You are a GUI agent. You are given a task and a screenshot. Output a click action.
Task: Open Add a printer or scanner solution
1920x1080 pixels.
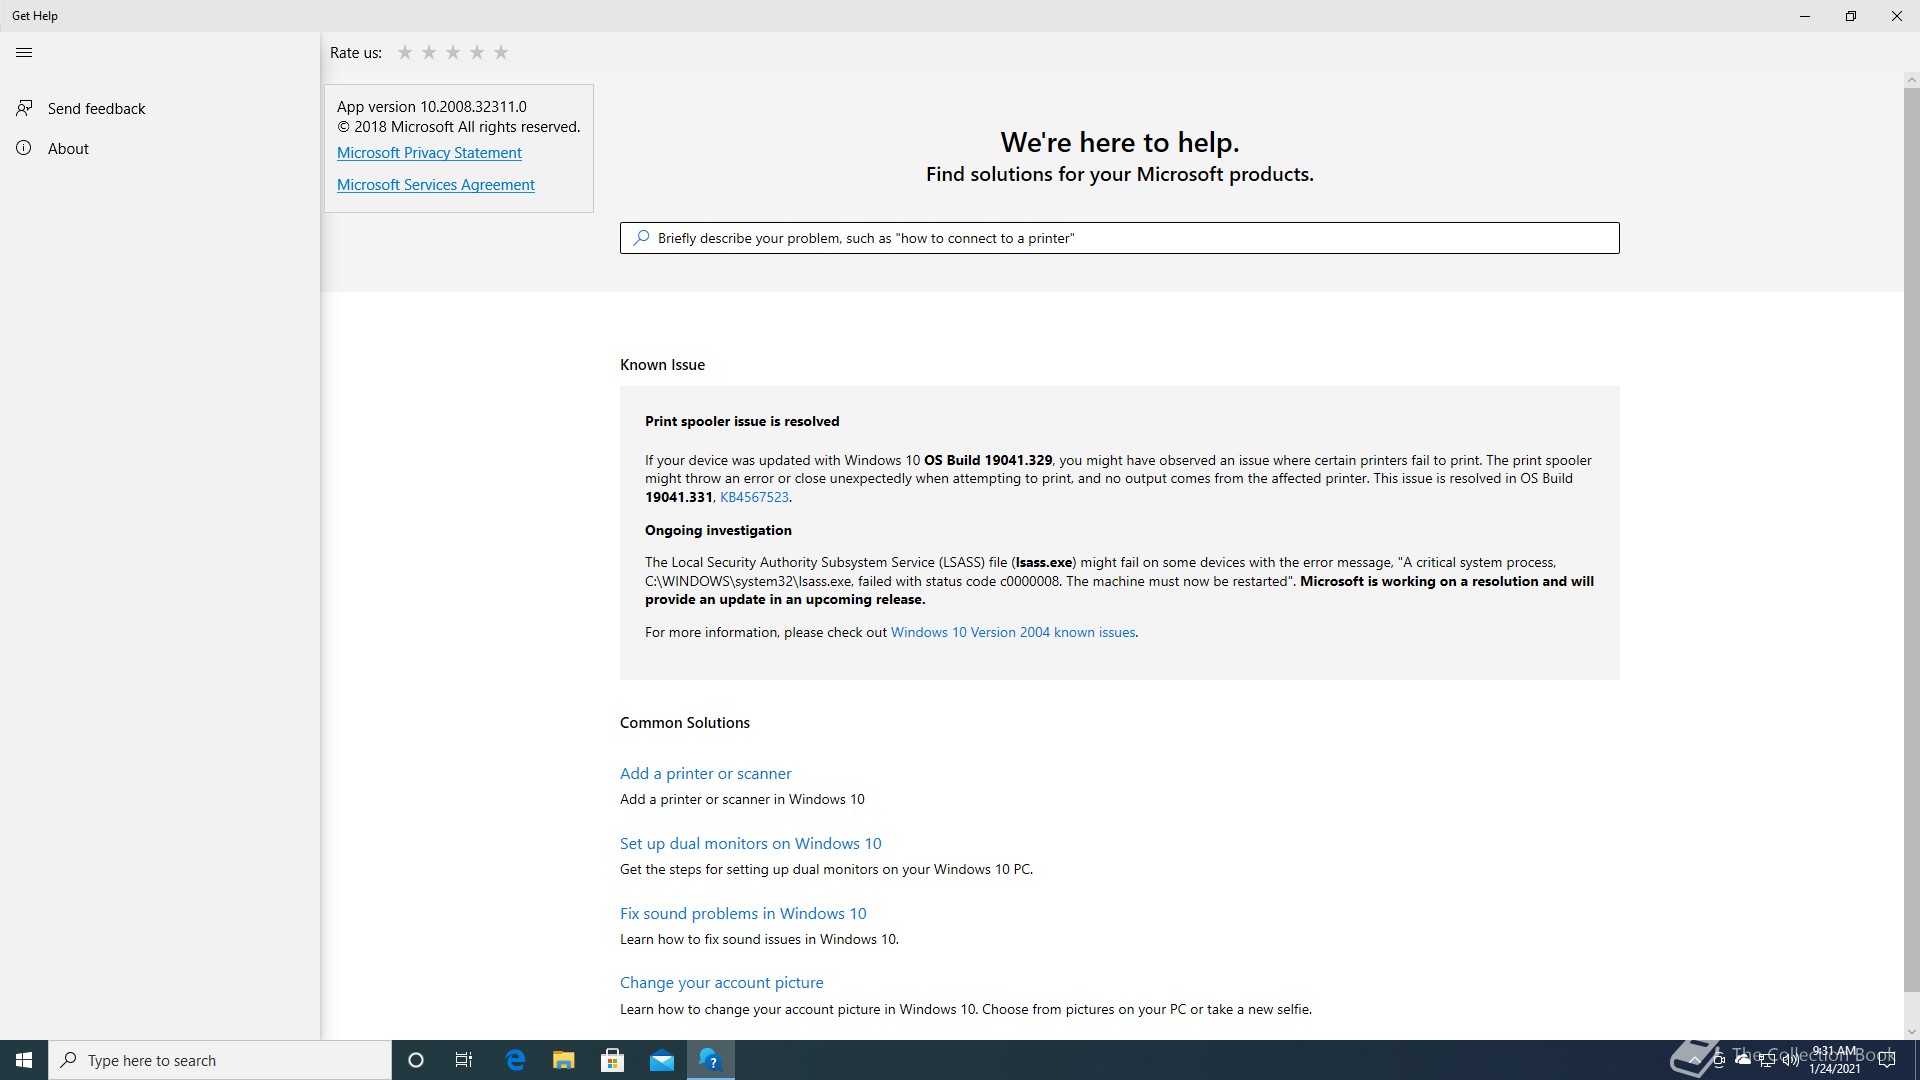pos(705,773)
